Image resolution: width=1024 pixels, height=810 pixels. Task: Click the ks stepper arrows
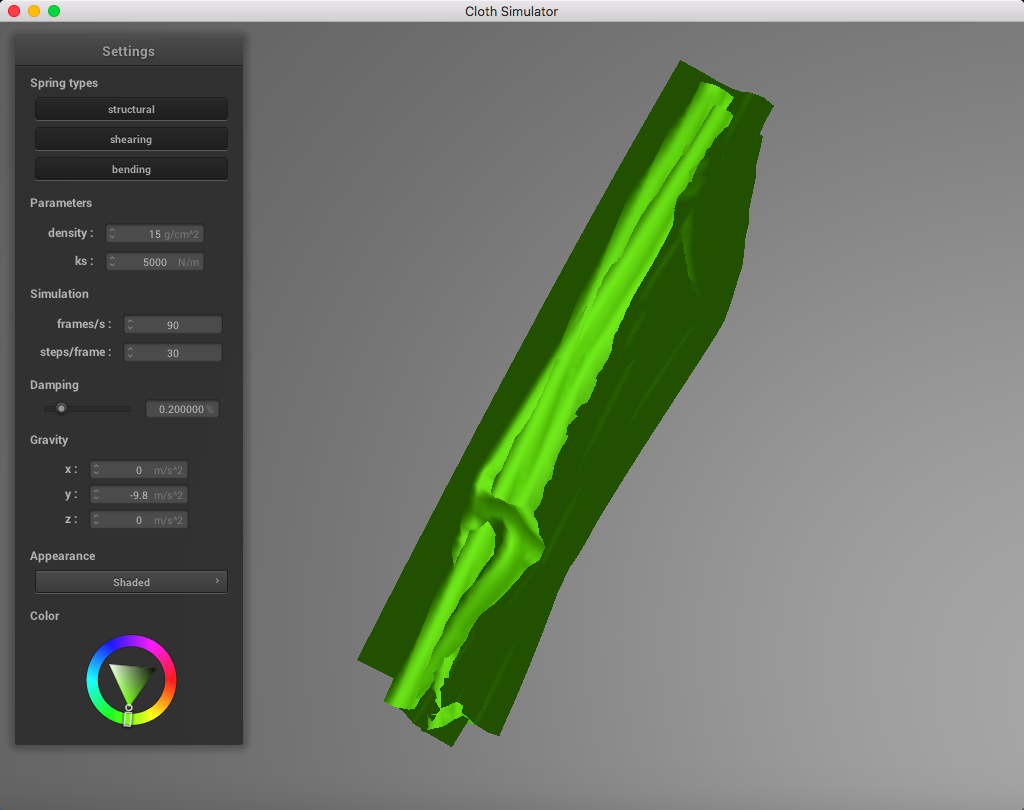point(112,261)
